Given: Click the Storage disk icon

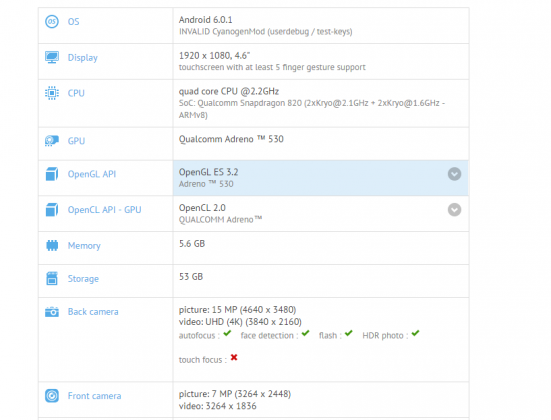Looking at the screenshot, I should 52,278.
